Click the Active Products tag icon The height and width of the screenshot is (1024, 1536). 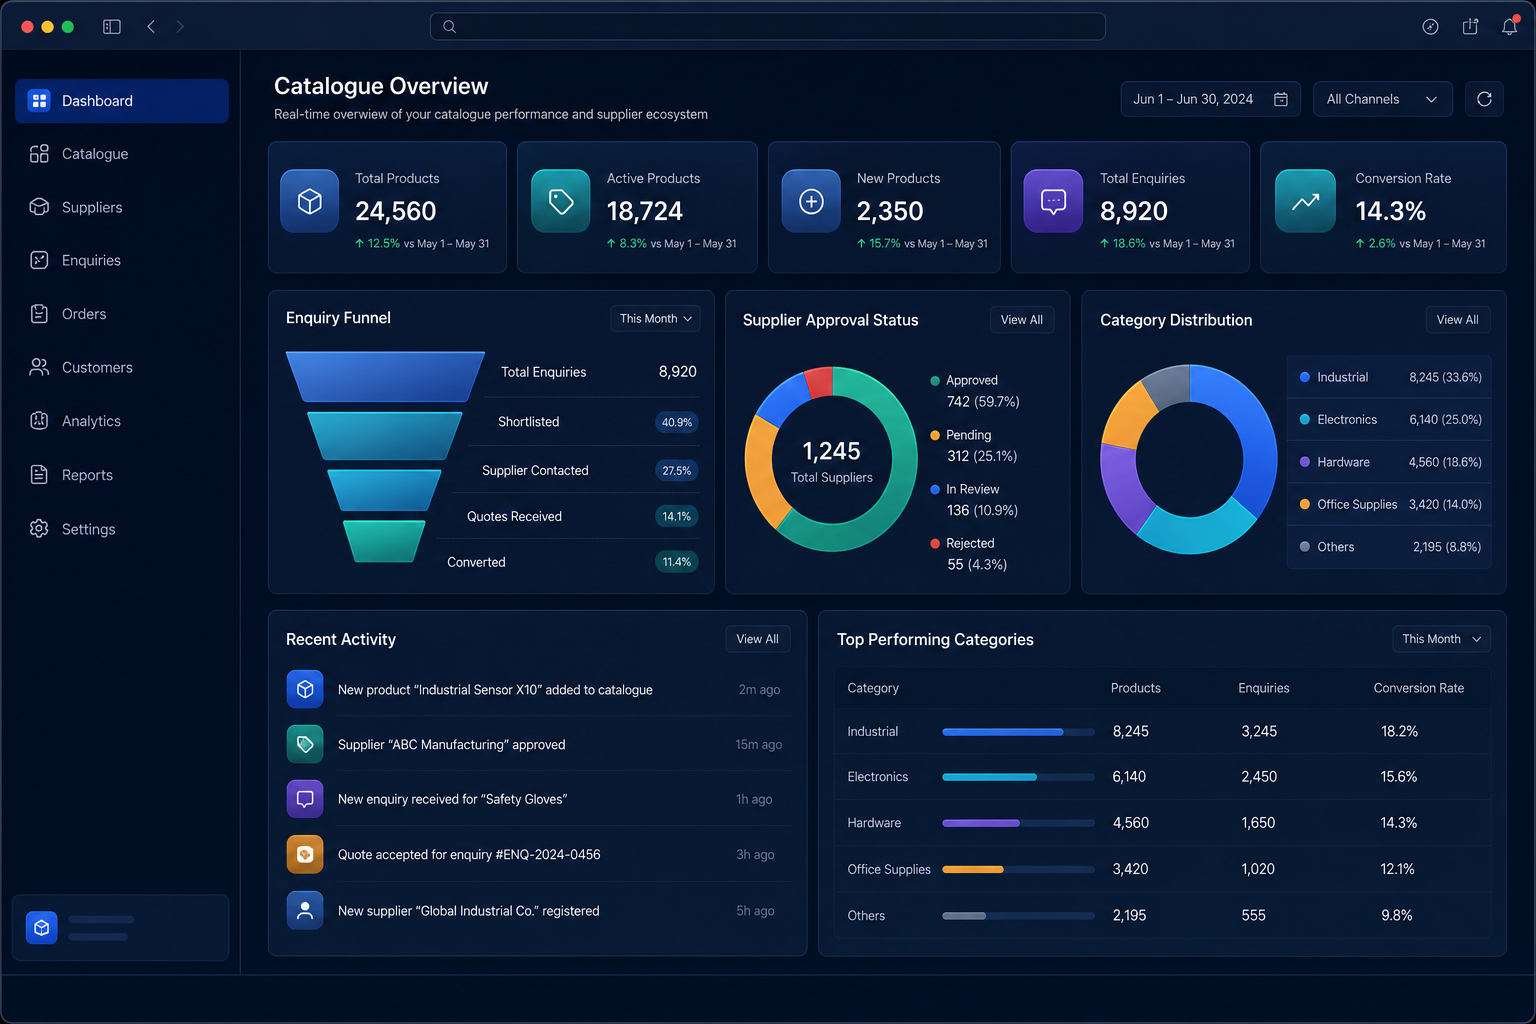pos(561,201)
